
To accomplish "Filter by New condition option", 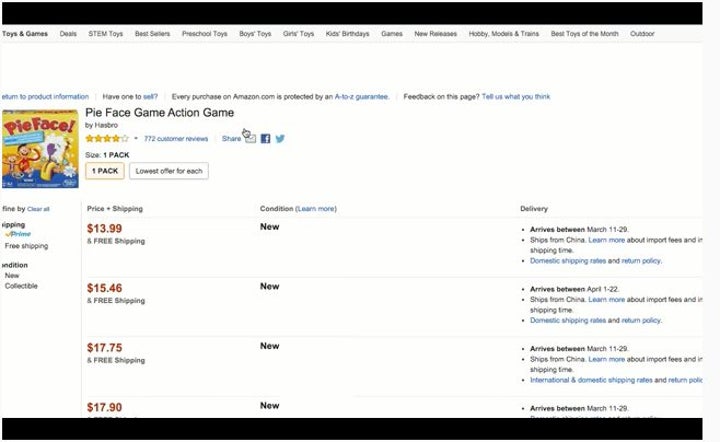I will coord(12,275).
